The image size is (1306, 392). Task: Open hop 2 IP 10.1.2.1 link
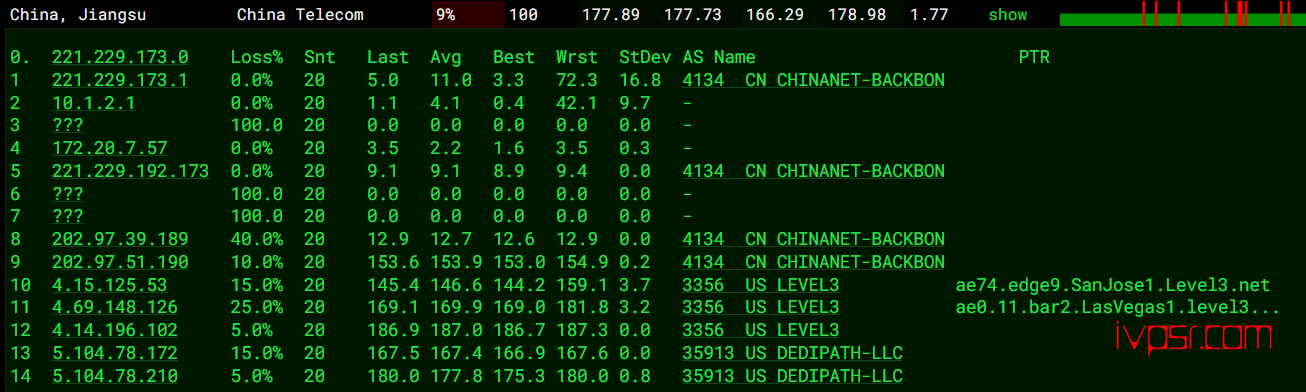pyautogui.click(x=94, y=103)
